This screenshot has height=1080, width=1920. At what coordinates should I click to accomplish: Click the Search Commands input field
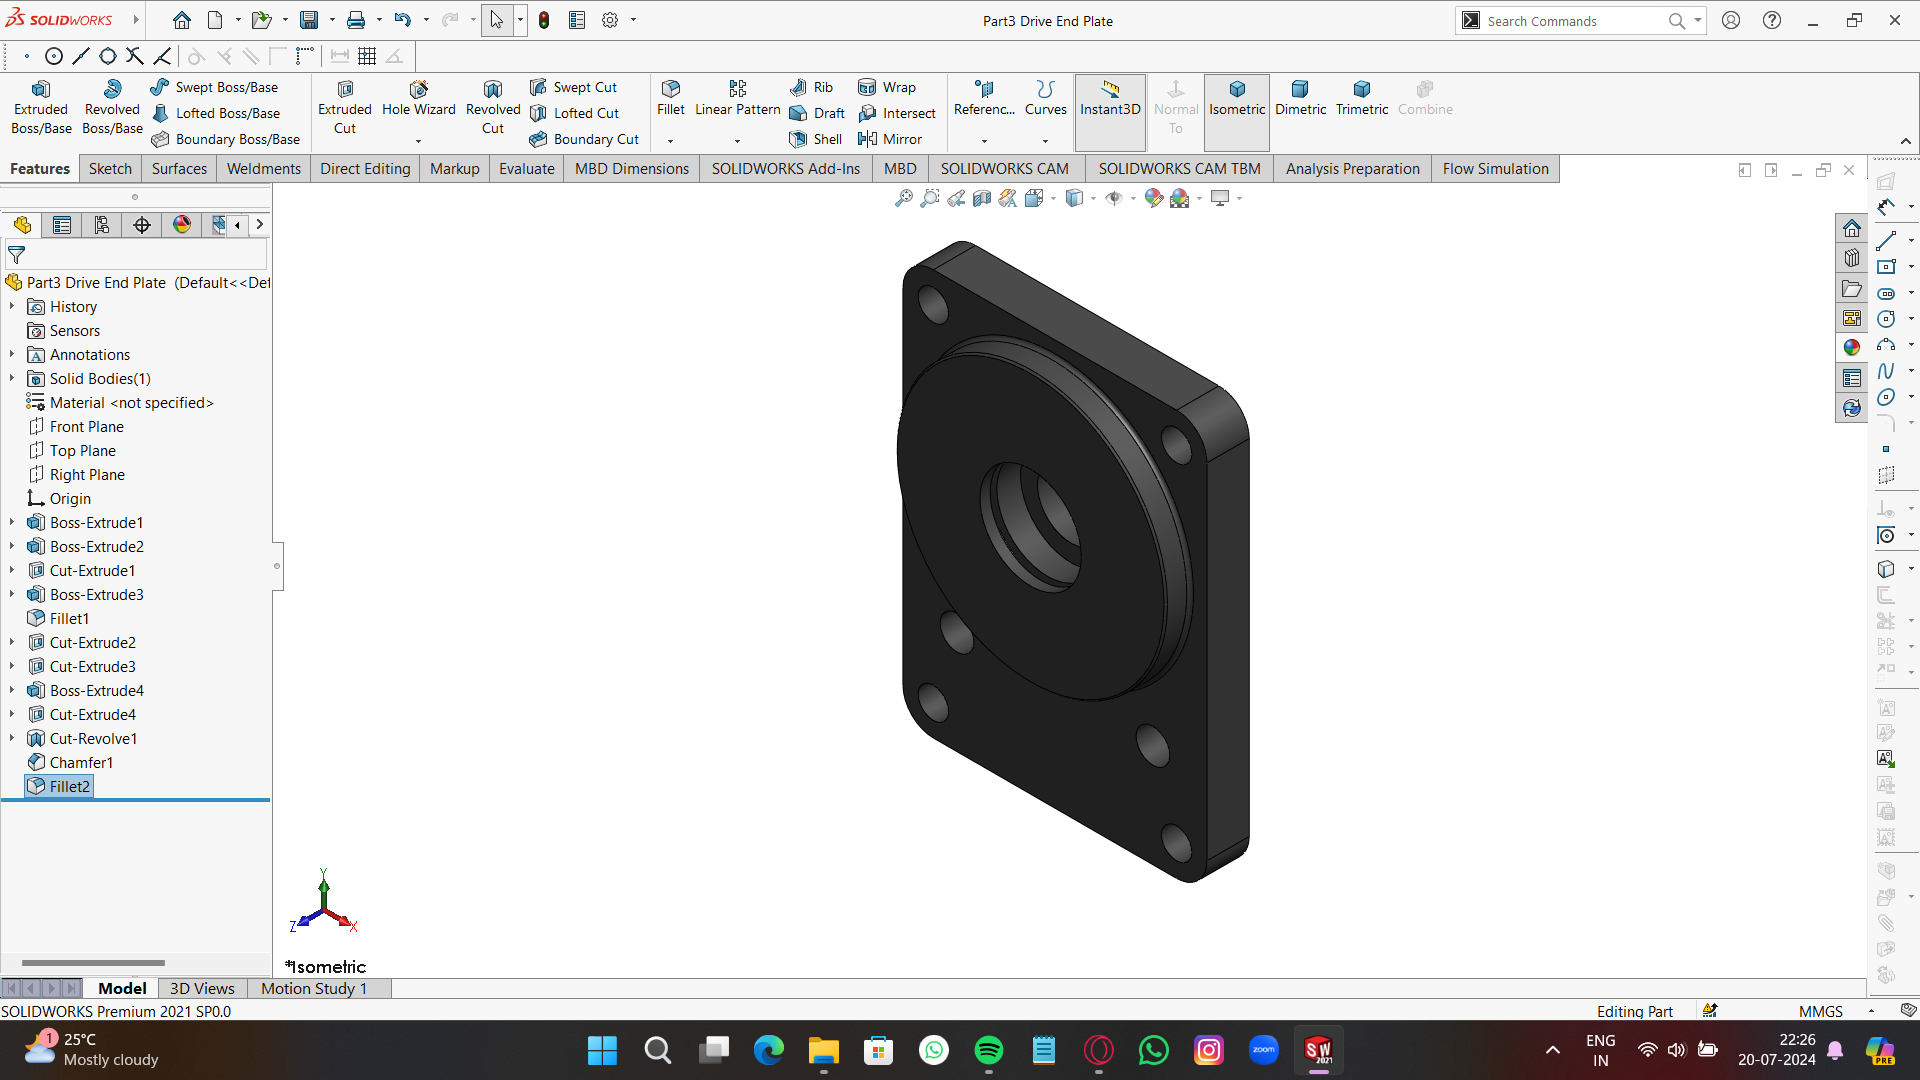1575,20
